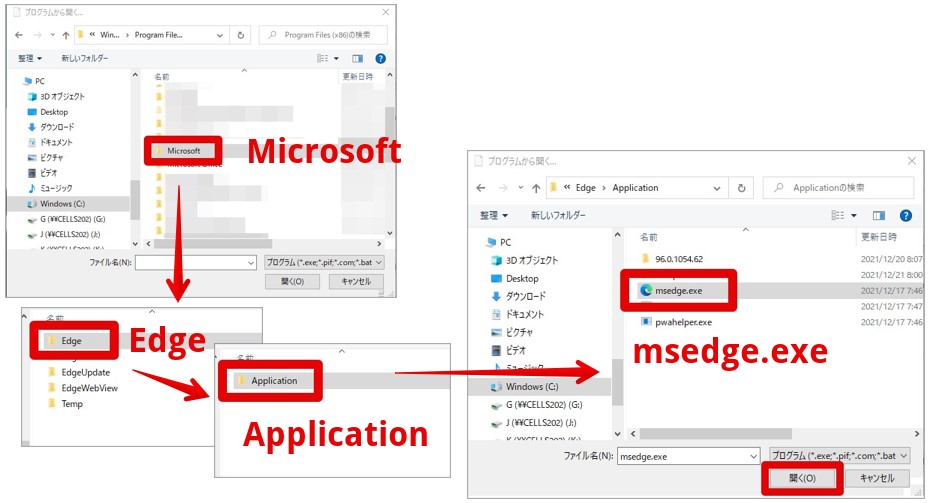Close the Application open-with dialog
This screenshot has width=933, height=503.
(912, 161)
